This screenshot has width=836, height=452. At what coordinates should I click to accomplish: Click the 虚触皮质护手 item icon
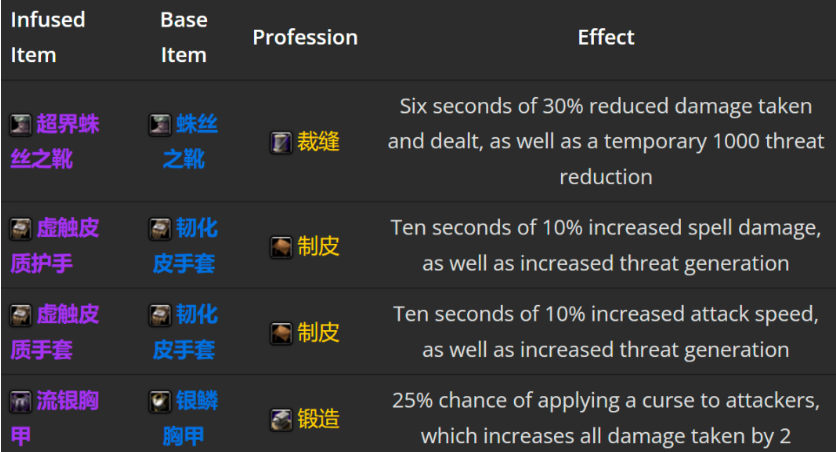click(21, 229)
